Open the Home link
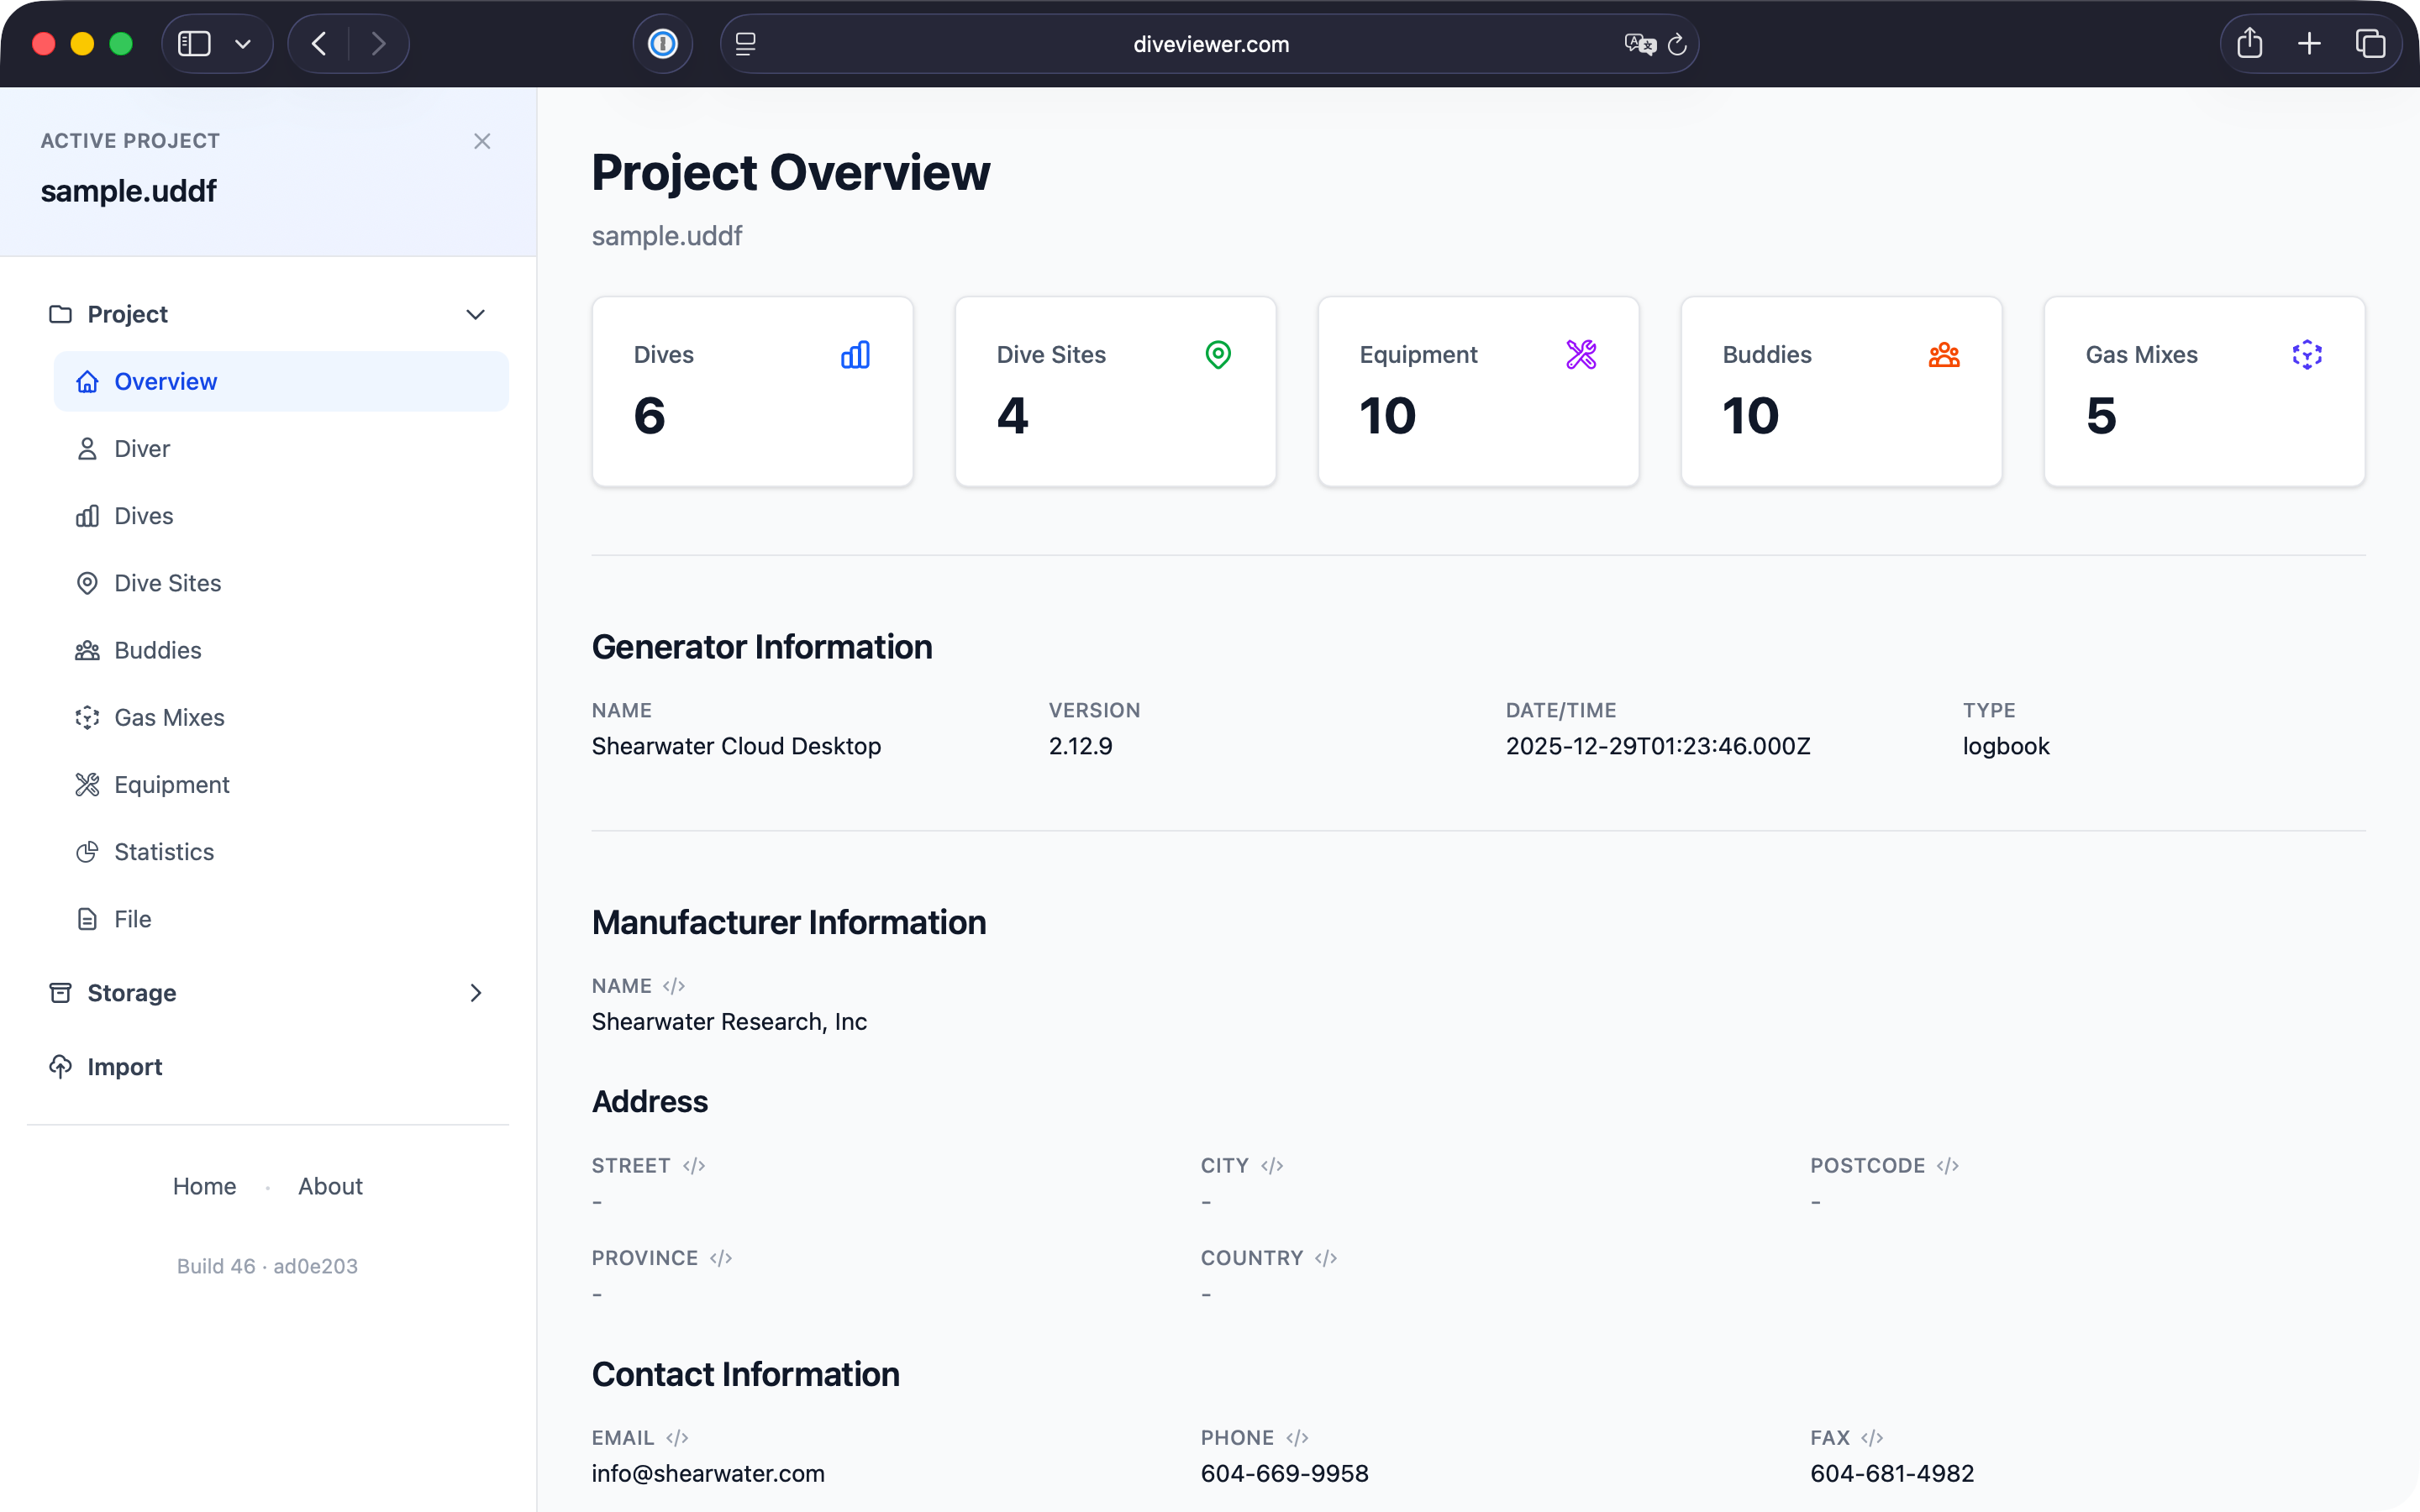 point(204,1186)
